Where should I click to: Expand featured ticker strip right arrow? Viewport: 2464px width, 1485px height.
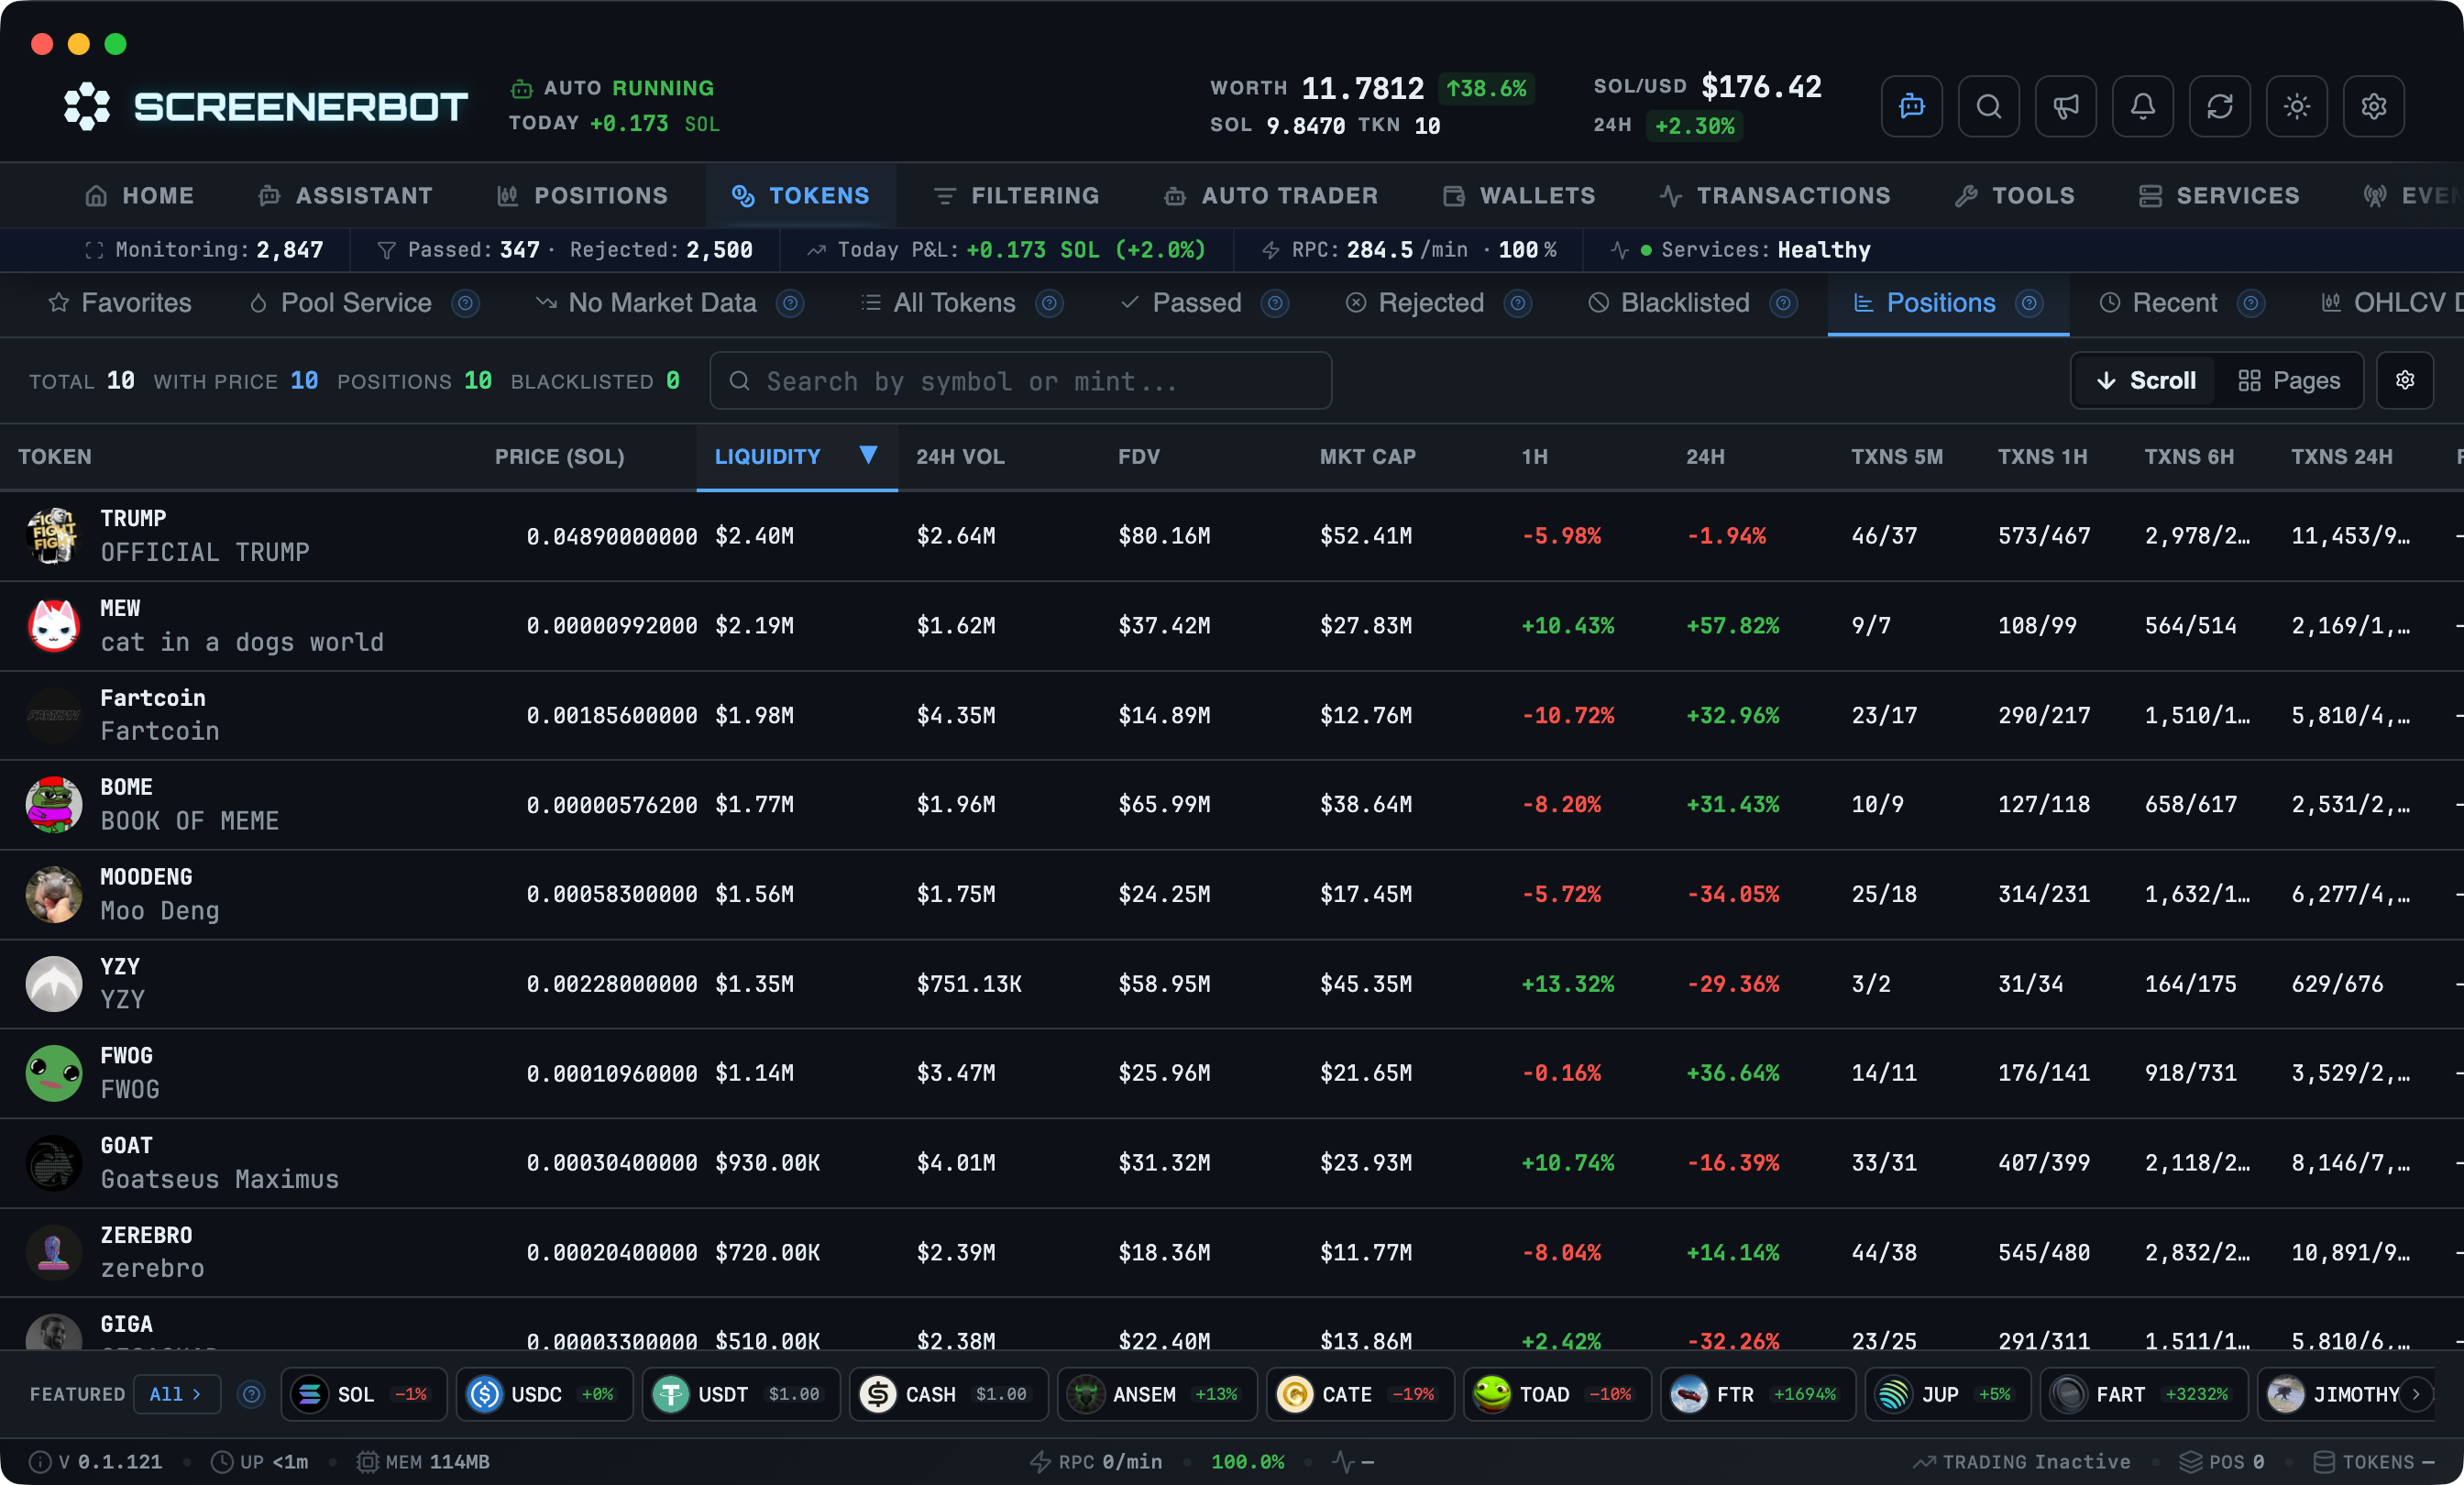(2416, 1394)
